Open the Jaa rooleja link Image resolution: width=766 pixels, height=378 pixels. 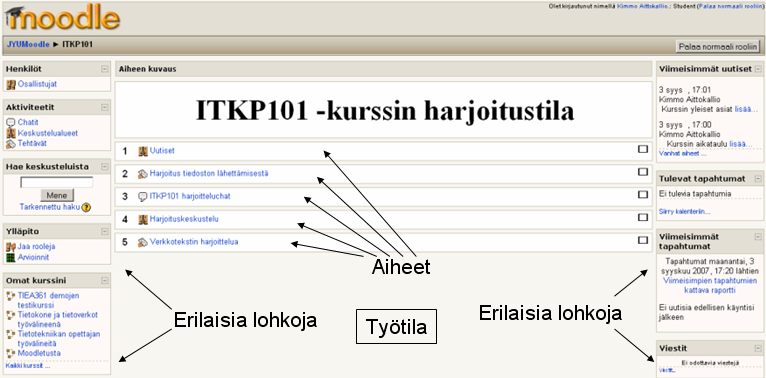(36, 247)
